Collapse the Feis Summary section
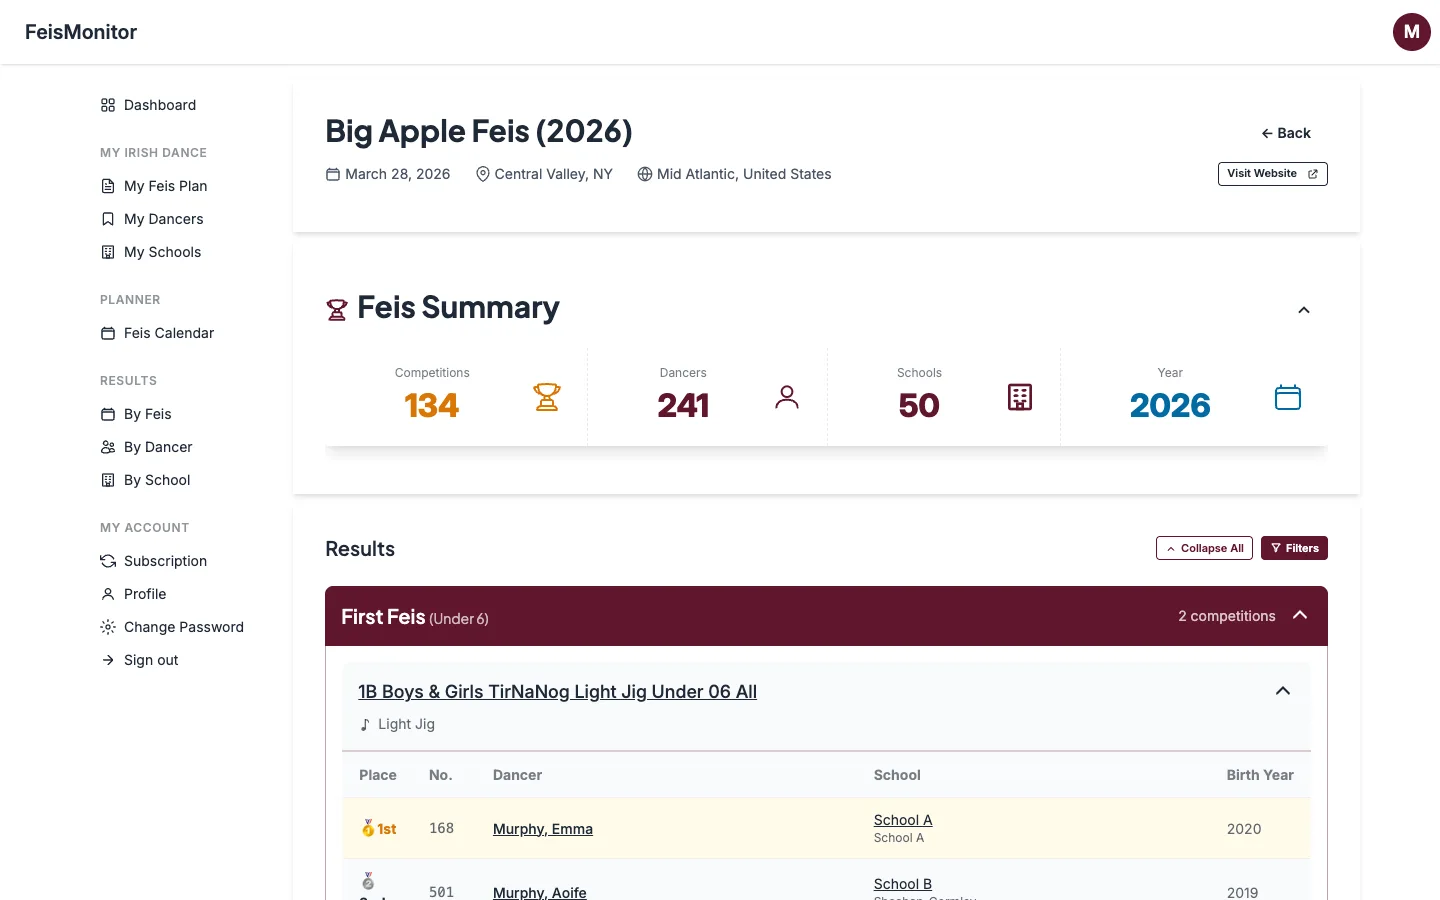 point(1303,310)
